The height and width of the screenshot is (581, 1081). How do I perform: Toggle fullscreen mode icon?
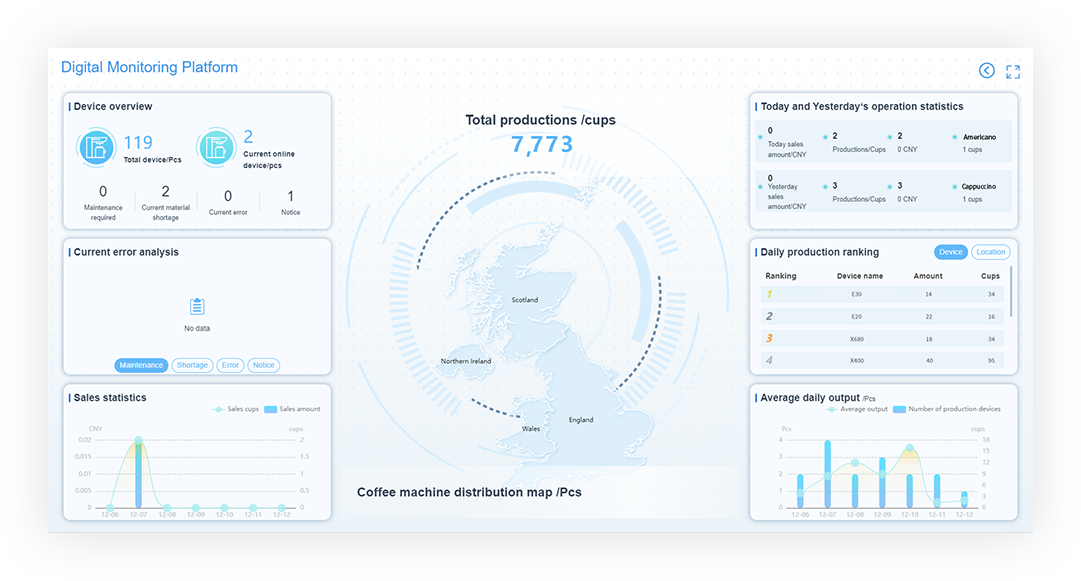(x=1013, y=71)
